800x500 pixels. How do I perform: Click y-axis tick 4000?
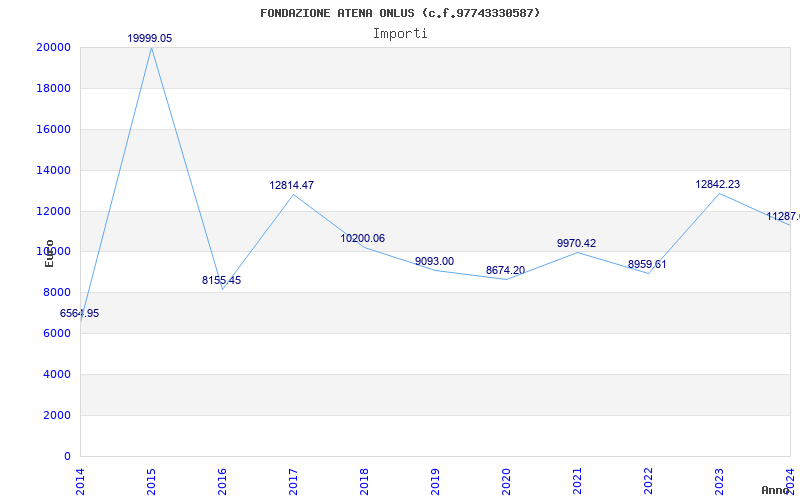[56, 374]
